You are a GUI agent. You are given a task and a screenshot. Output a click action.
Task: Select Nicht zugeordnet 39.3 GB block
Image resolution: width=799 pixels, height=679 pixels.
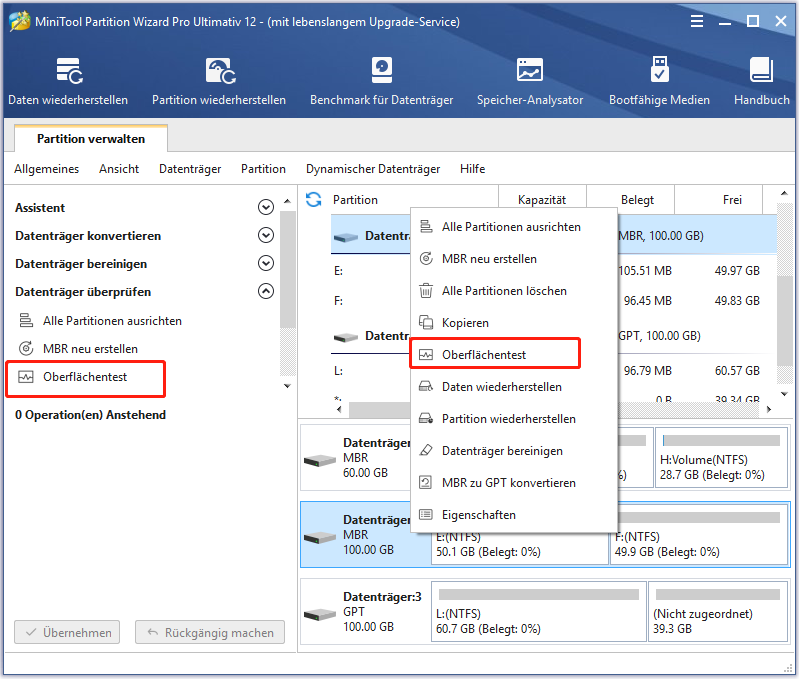tap(718, 611)
